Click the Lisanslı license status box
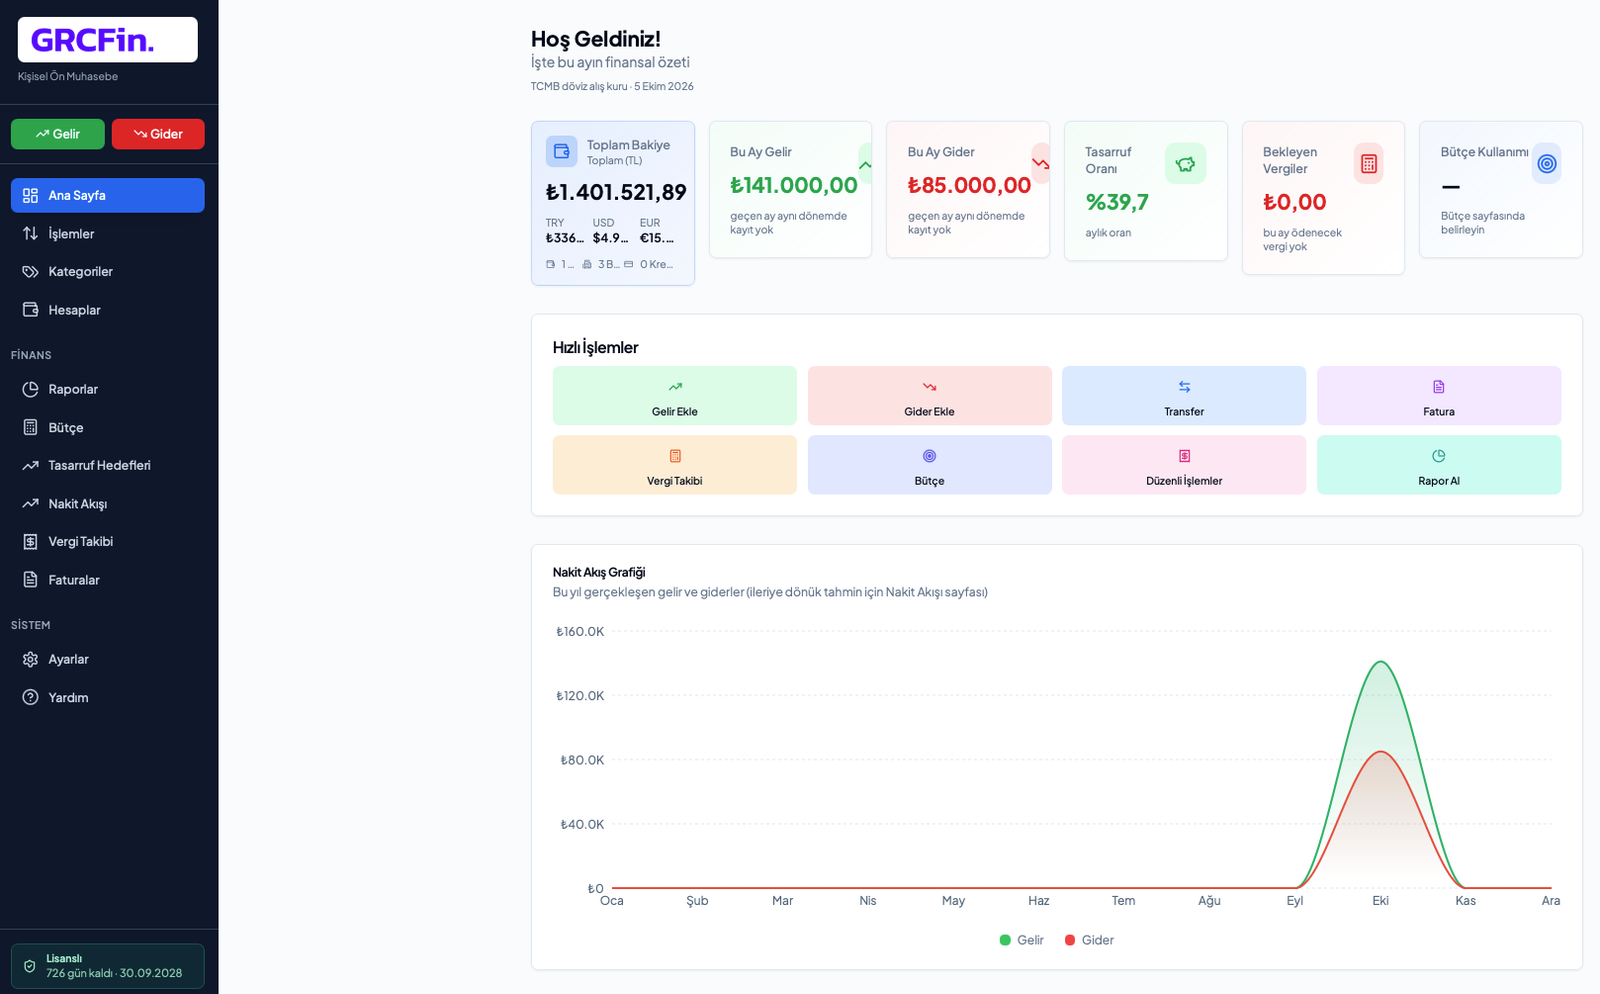Viewport: 1600px width, 994px height. coord(108,966)
